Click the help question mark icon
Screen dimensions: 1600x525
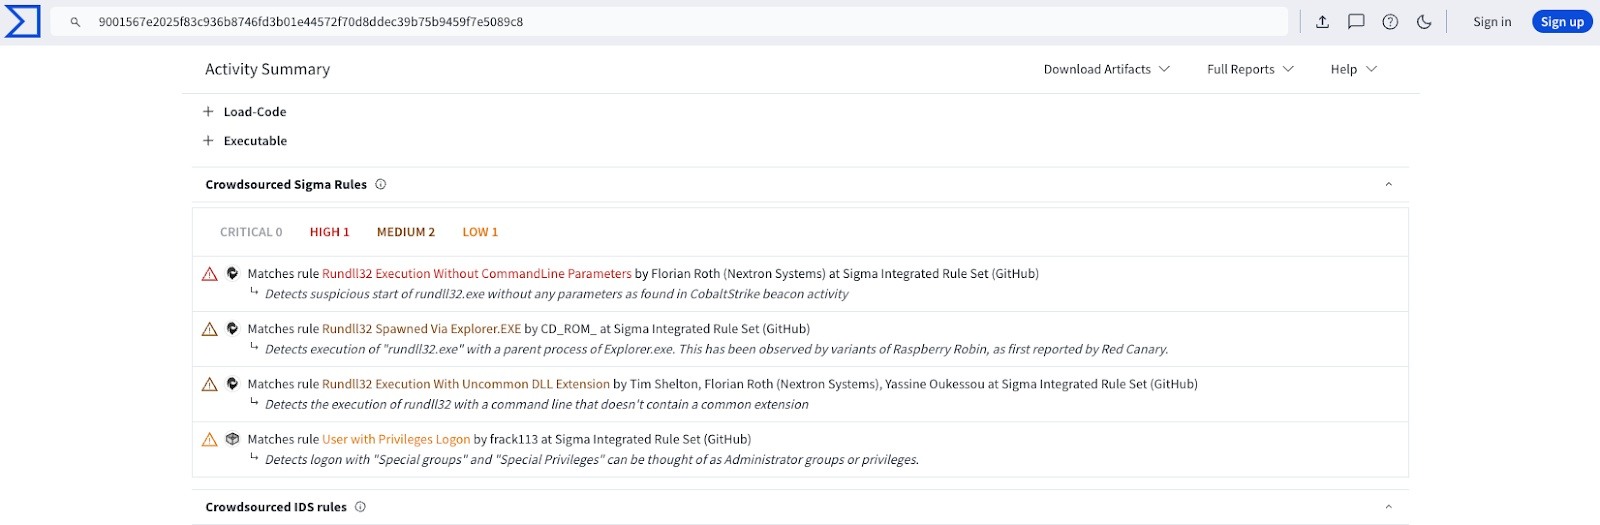[1390, 22]
